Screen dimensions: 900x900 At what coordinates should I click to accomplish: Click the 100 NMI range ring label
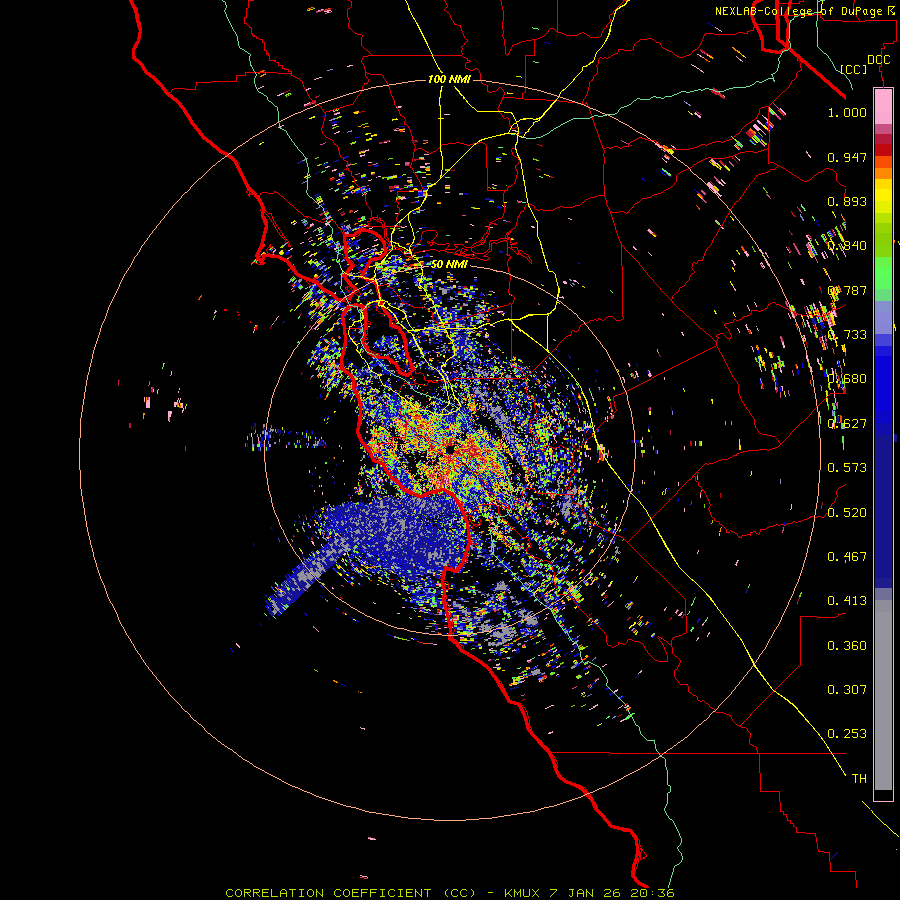(449, 79)
